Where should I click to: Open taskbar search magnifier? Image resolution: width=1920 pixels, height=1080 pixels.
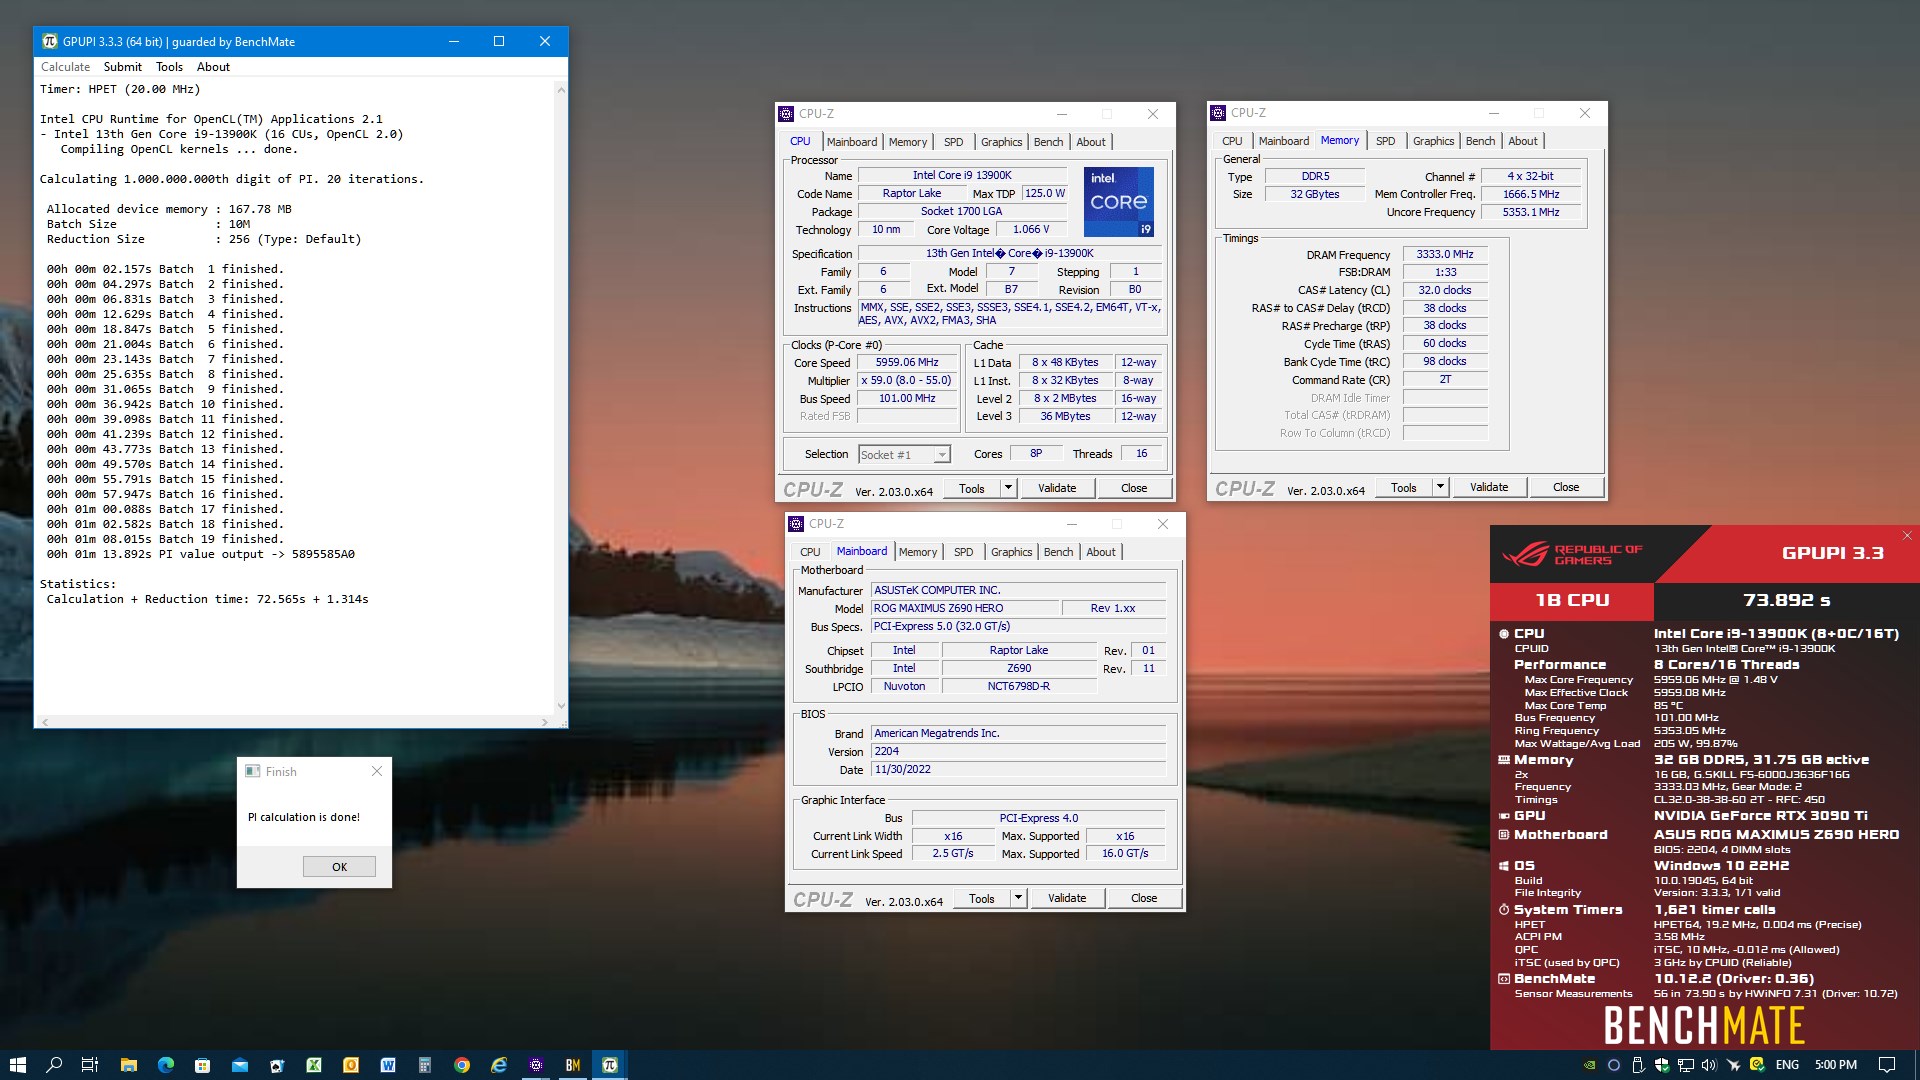(54, 1065)
